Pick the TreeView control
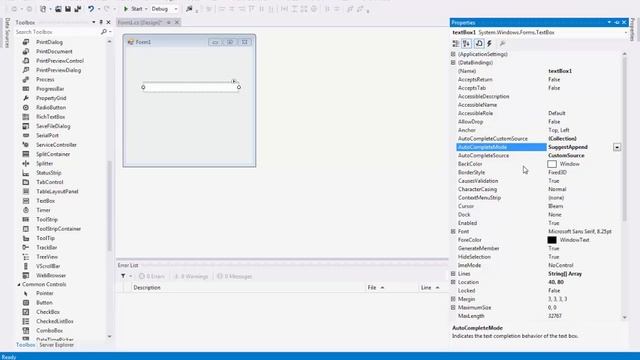The image size is (640, 360). (x=47, y=257)
